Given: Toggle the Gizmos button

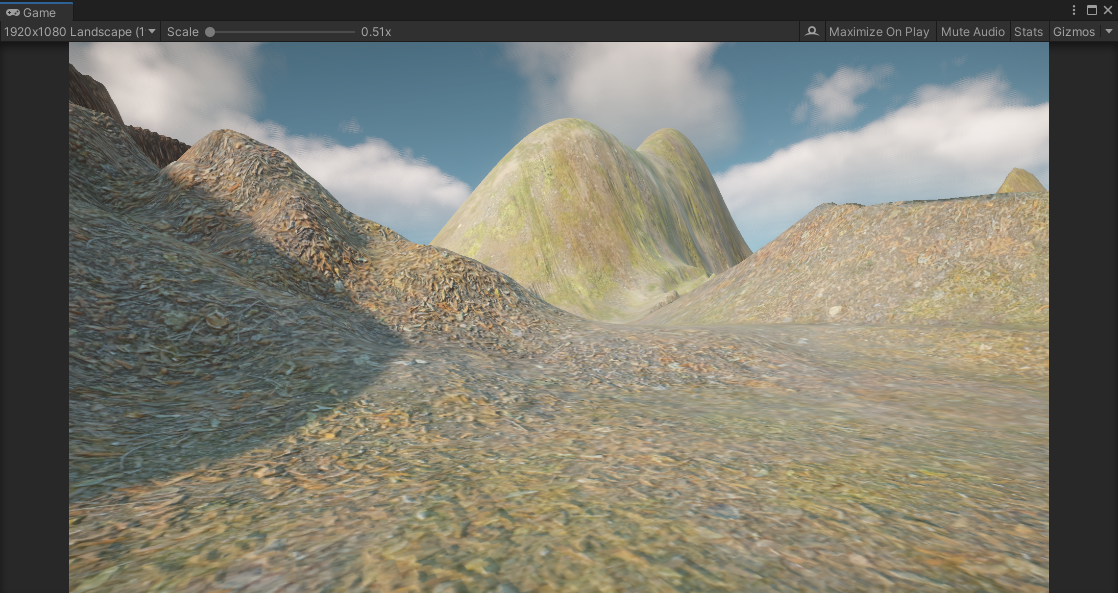Looking at the screenshot, I should [1074, 31].
